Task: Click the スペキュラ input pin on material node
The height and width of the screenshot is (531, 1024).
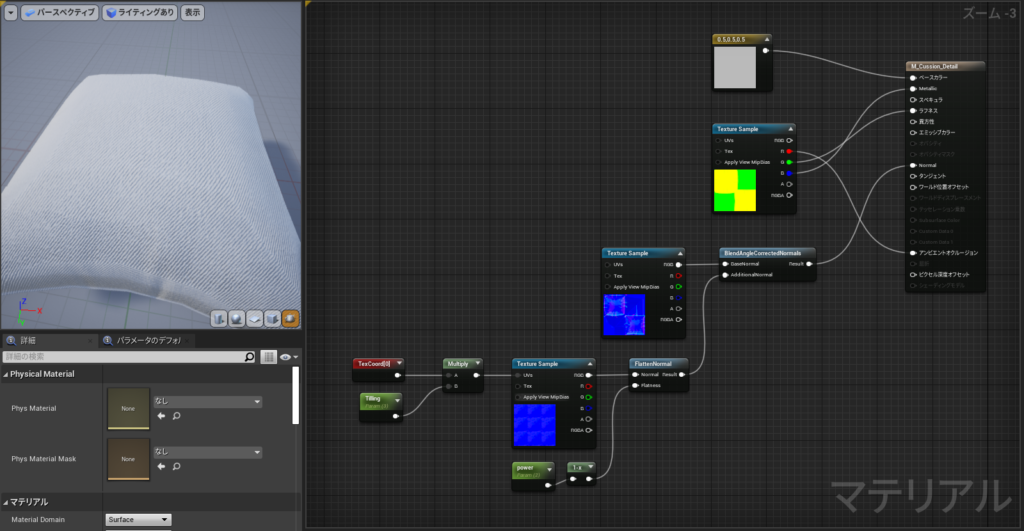Action: [913, 100]
